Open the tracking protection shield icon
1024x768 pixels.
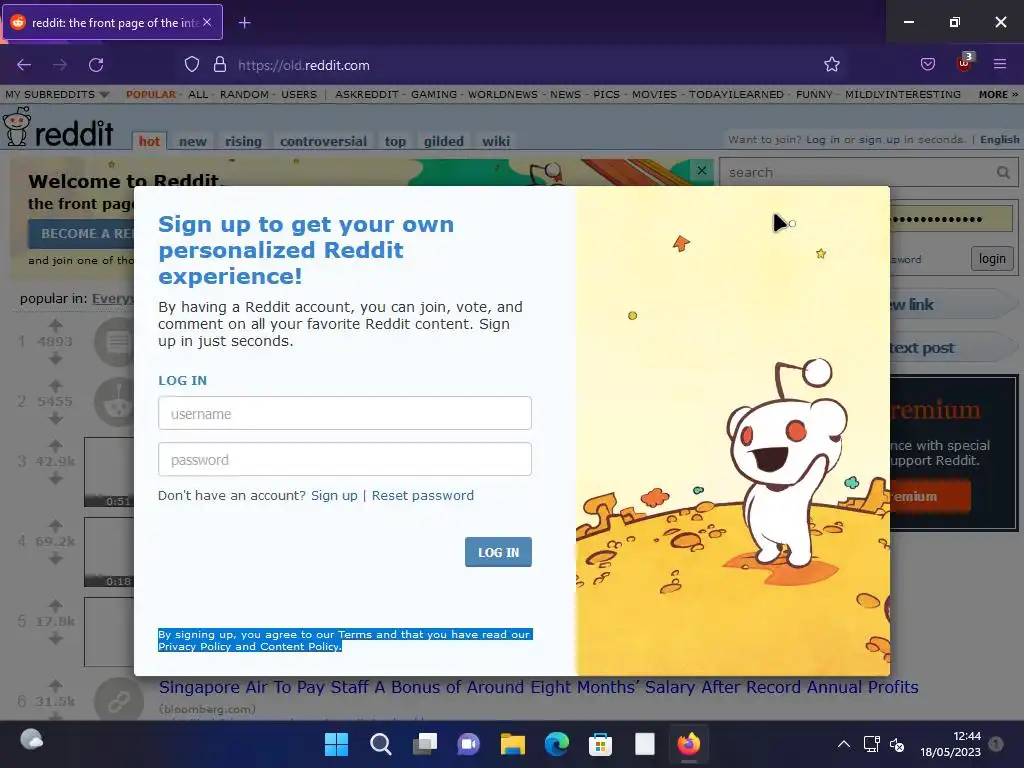point(191,65)
